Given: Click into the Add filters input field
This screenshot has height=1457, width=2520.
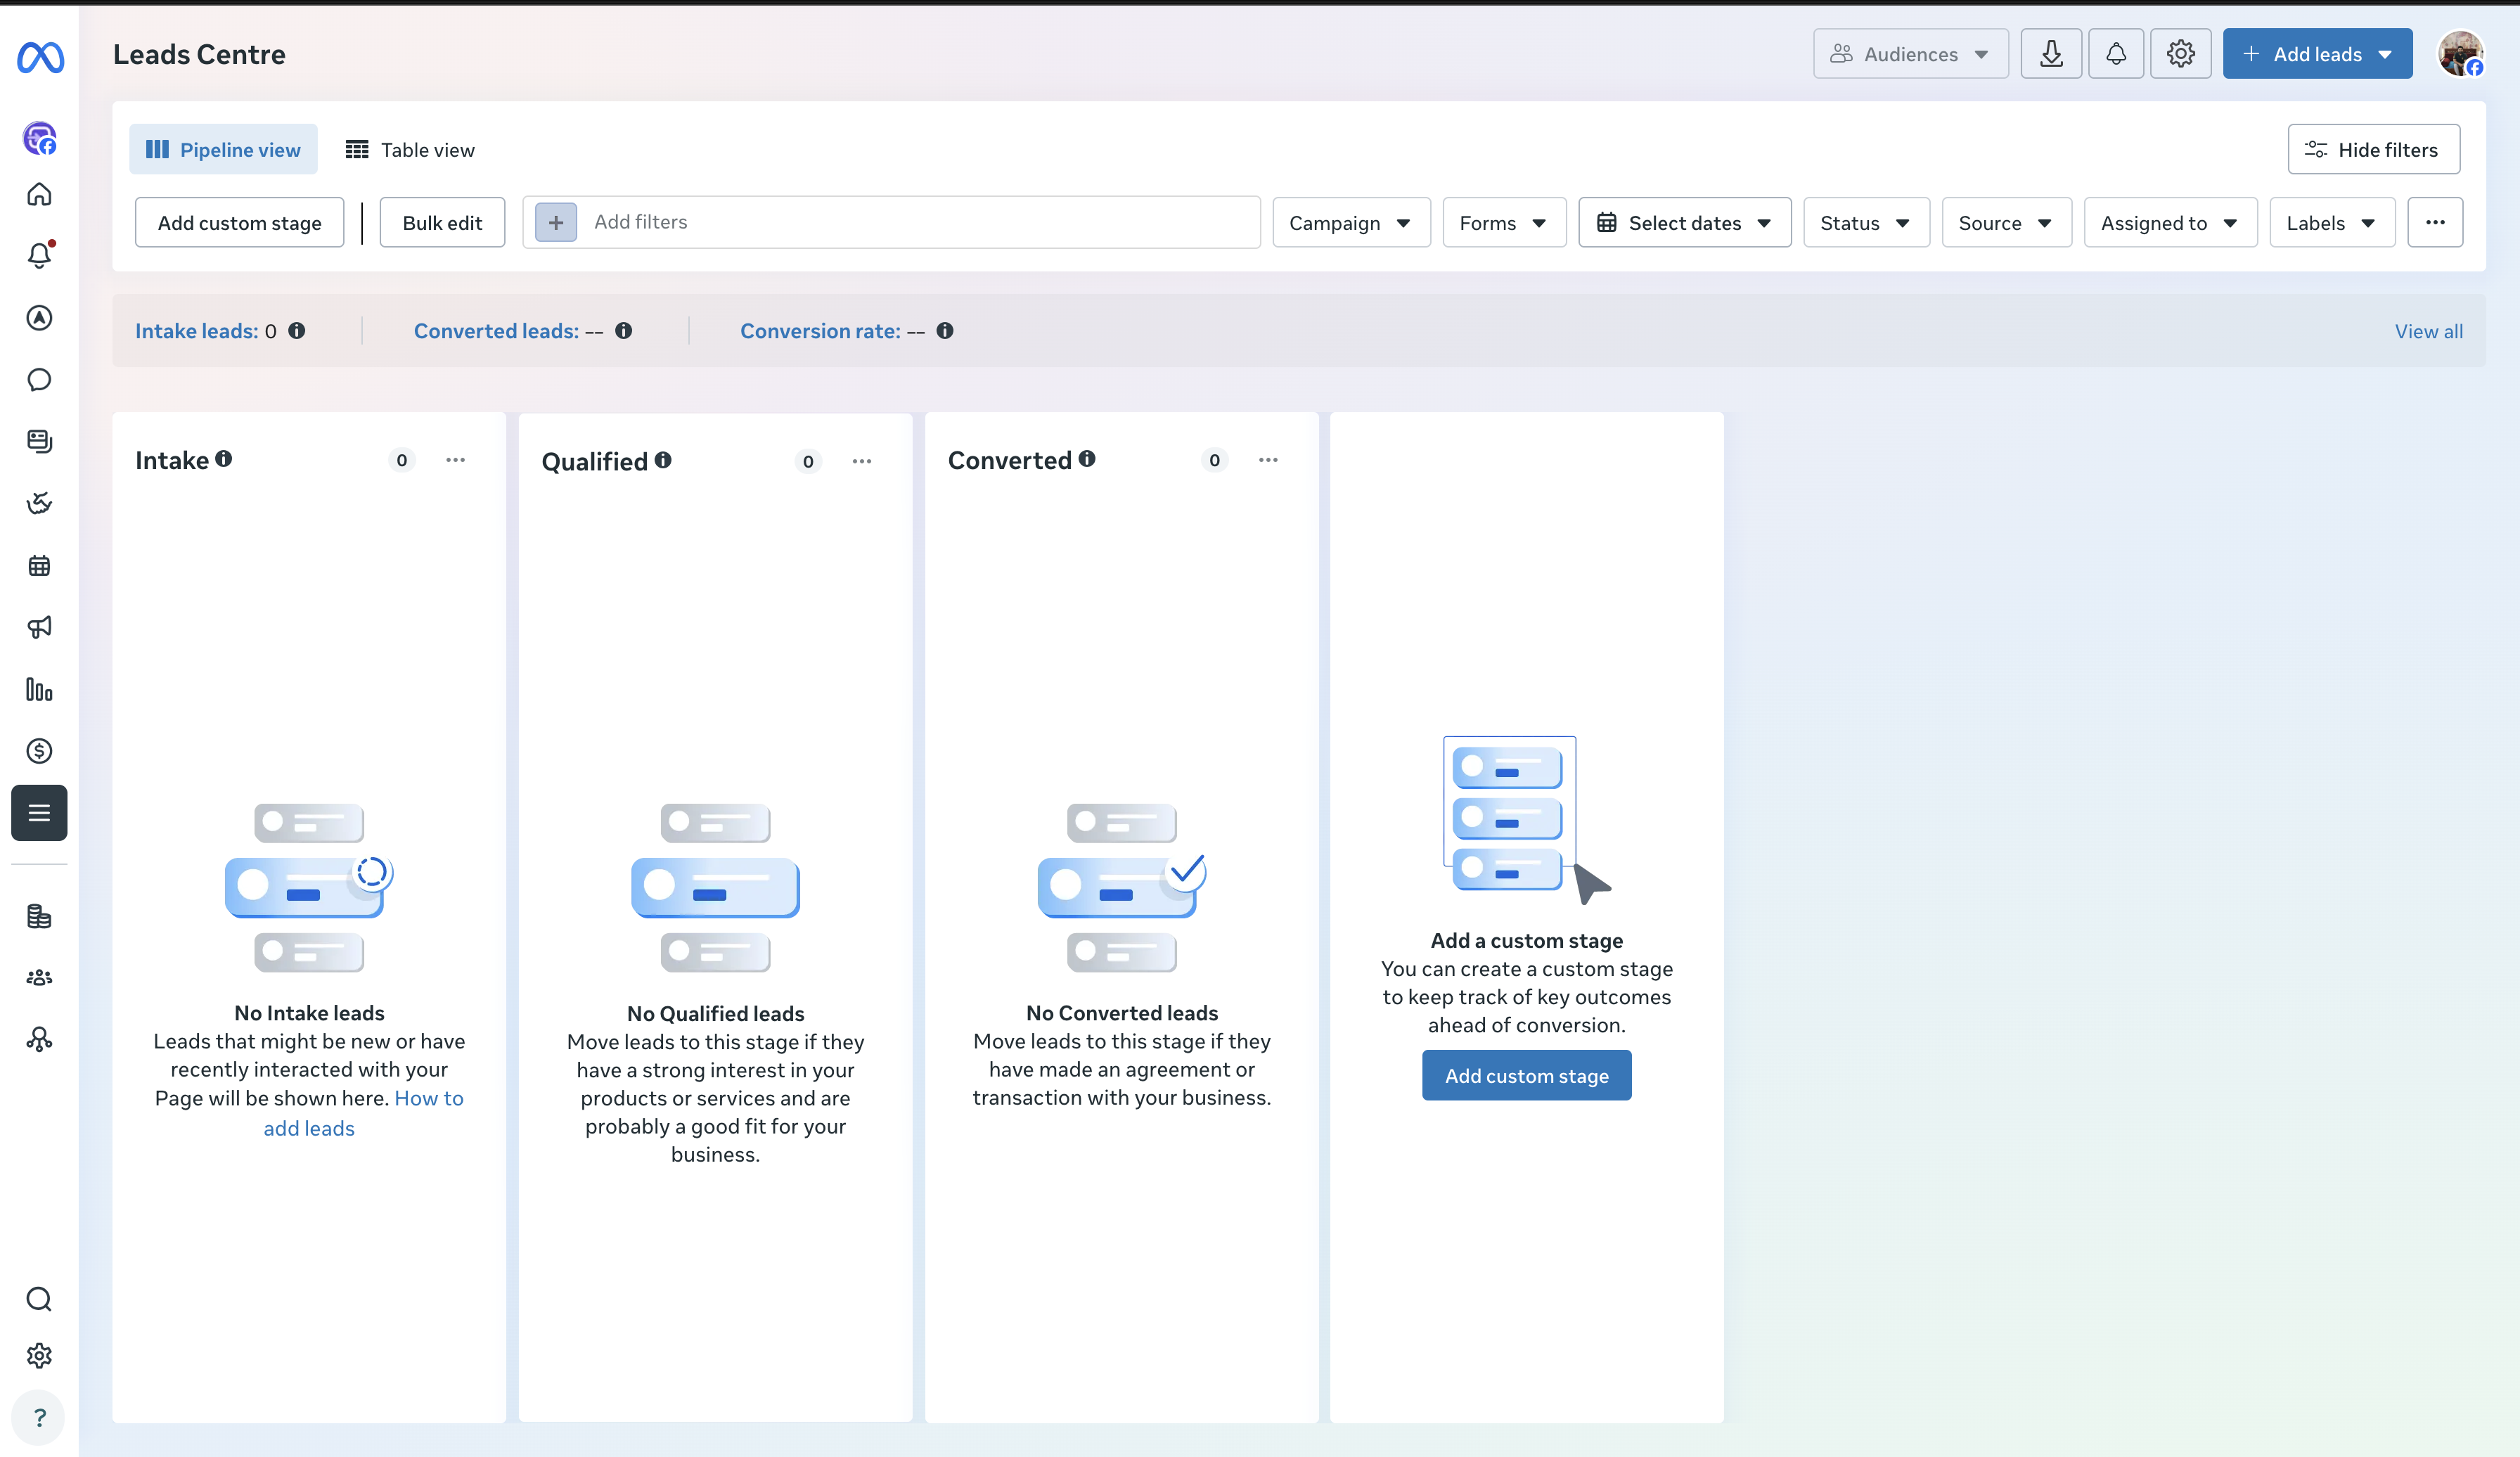Looking at the screenshot, I should tap(891, 222).
